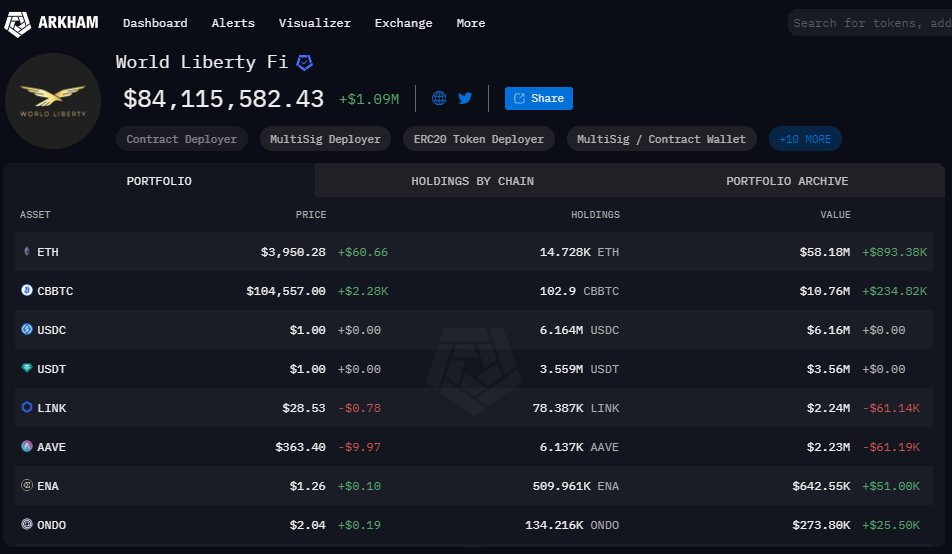This screenshot has height=554, width=952.
Task: Expand the +10 MORE tags
Action: click(805, 138)
